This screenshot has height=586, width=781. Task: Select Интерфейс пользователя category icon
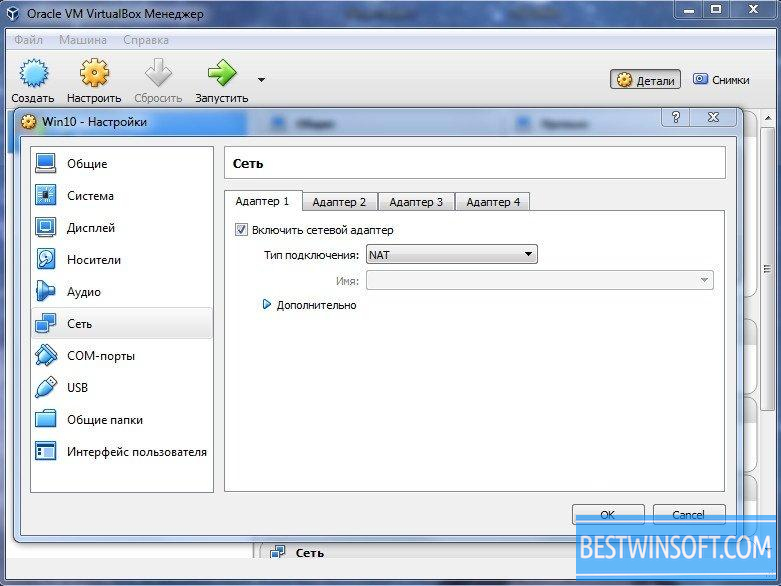coord(46,452)
